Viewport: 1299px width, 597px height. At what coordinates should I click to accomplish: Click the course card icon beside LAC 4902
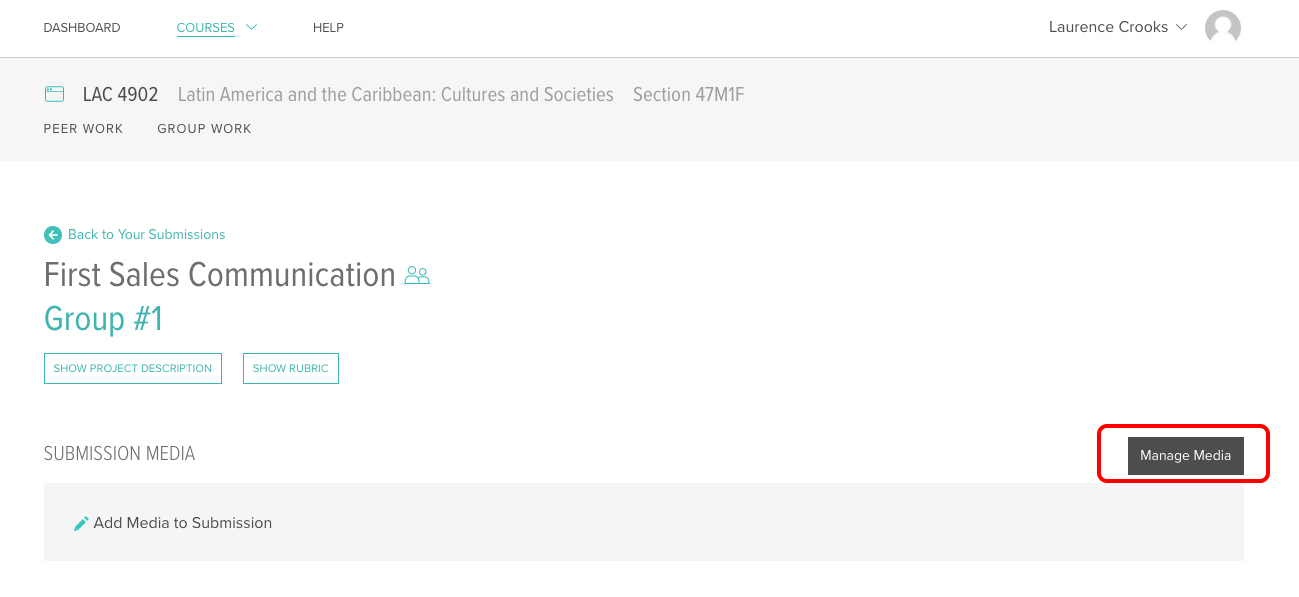coord(54,94)
